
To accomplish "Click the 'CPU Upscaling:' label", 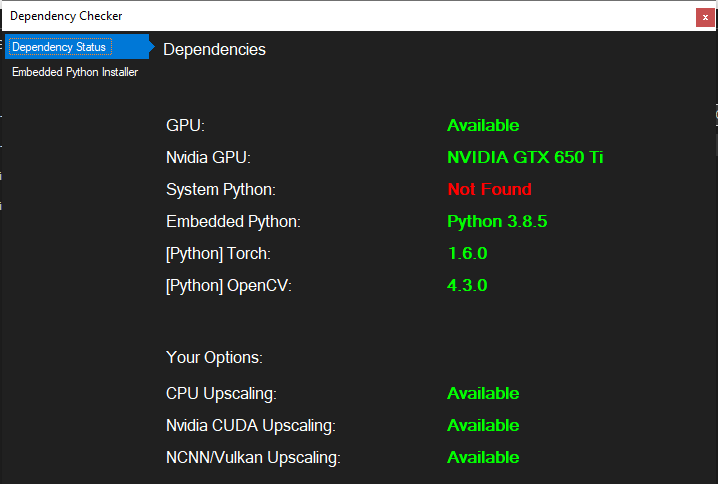I will (221, 394).
